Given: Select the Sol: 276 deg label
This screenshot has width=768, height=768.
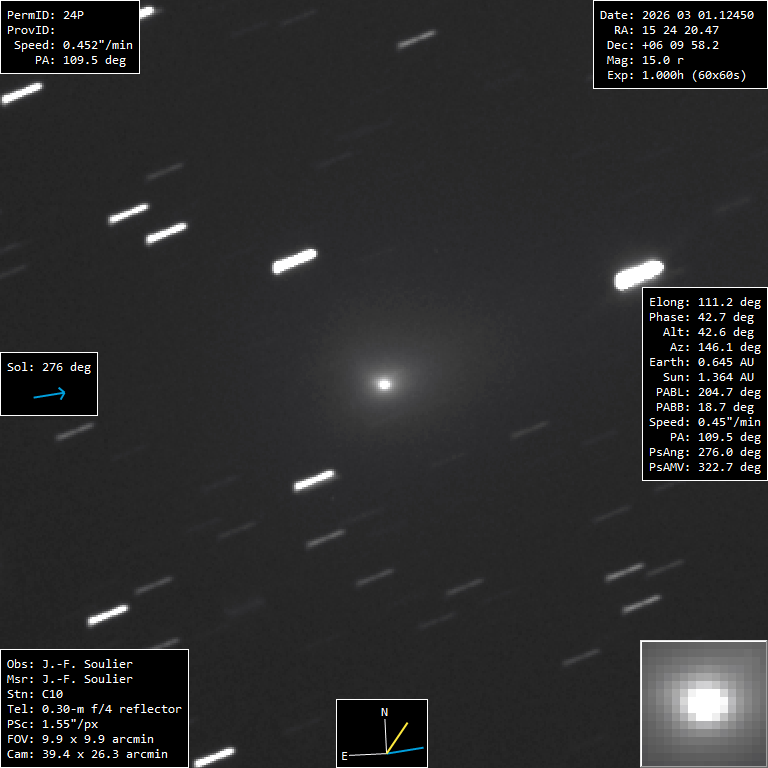Looking at the screenshot, I should (49, 367).
